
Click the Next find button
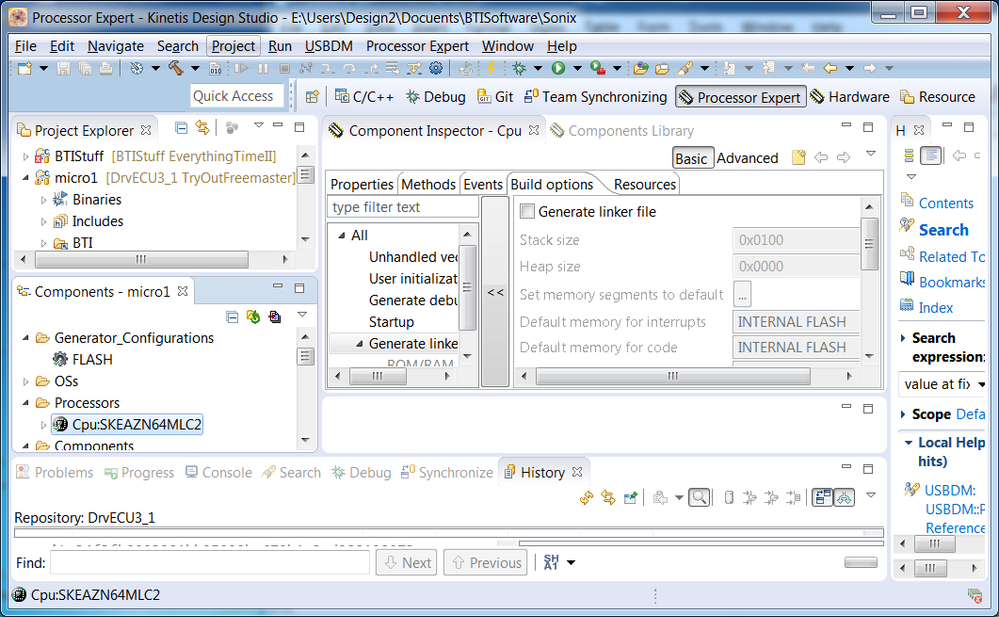pos(406,562)
